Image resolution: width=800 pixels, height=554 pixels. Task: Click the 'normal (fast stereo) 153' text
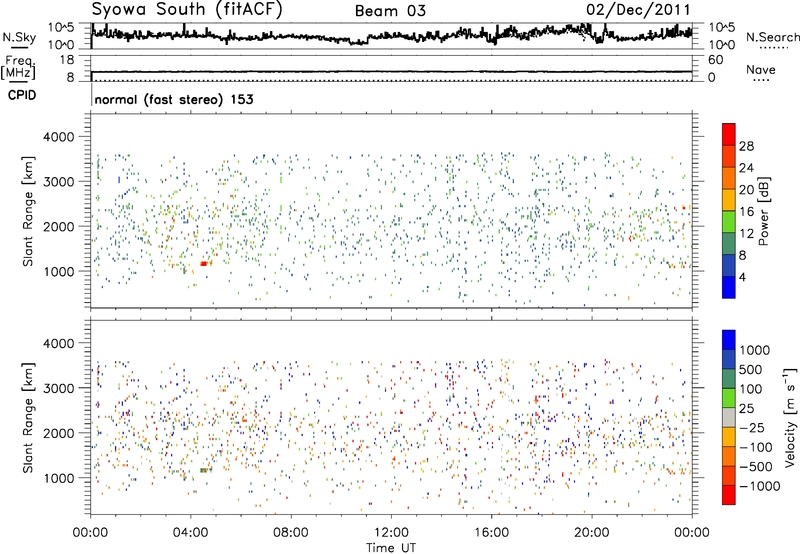coord(174,99)
